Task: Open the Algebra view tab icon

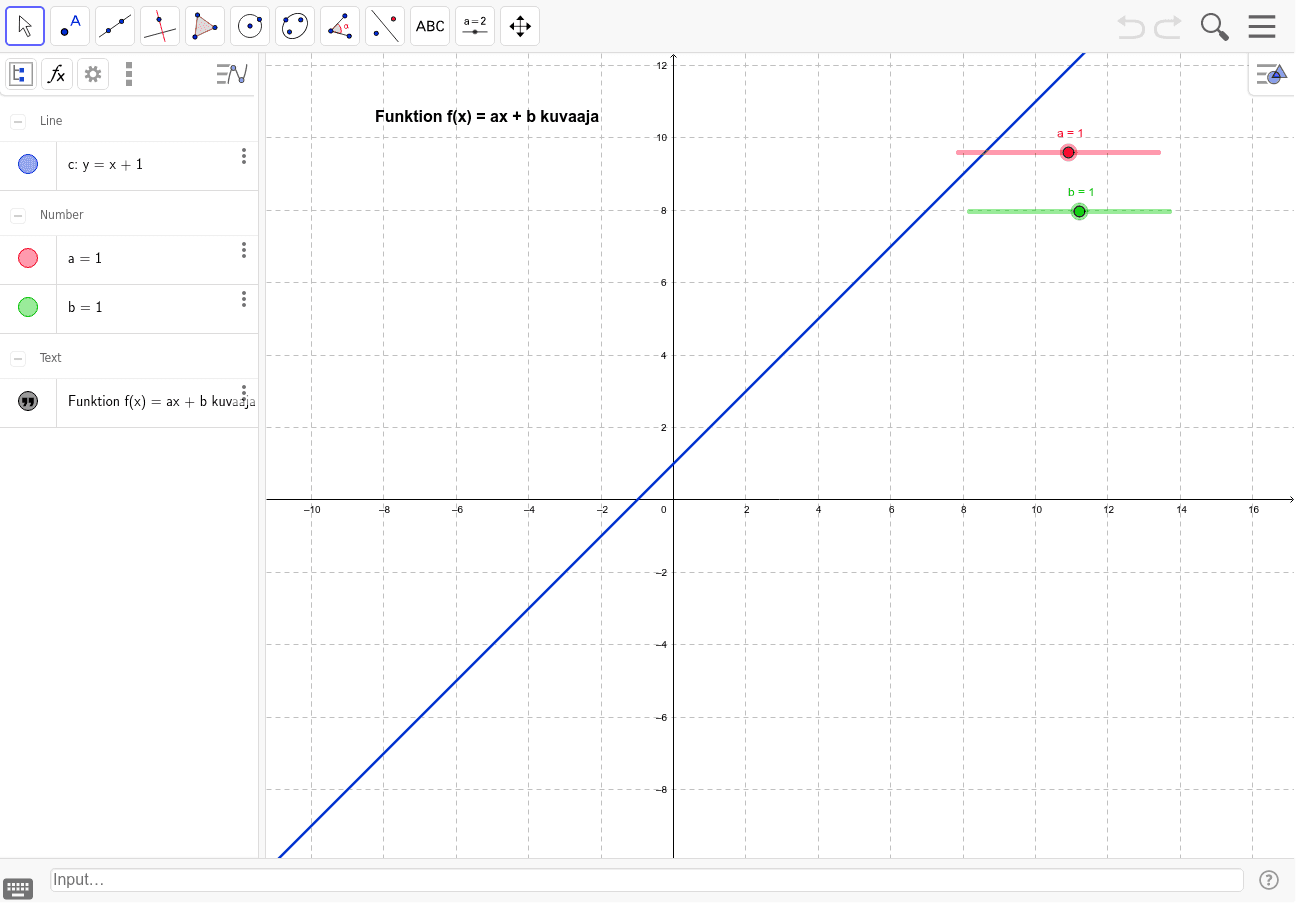Action: click(20, 74)
